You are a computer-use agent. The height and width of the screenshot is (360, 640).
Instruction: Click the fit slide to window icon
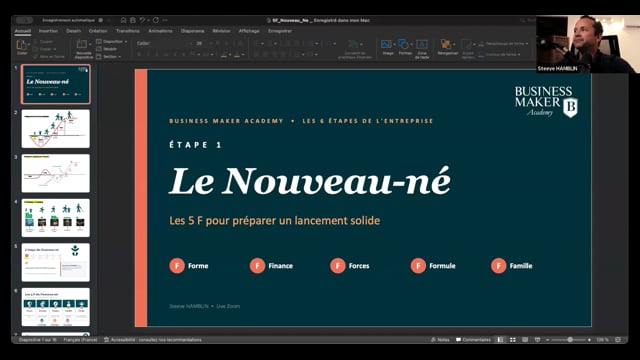click(x=618, y=340)
